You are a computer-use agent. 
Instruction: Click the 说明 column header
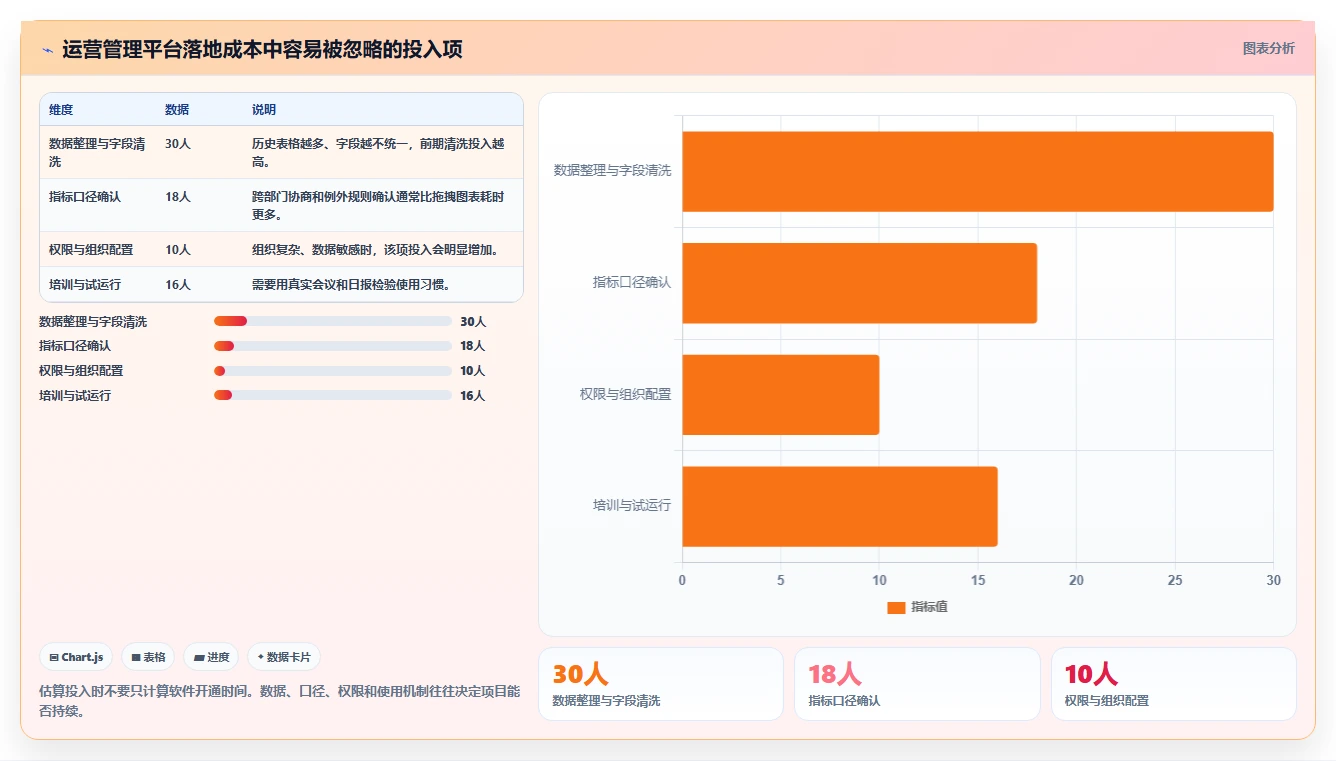pos(264,110)
